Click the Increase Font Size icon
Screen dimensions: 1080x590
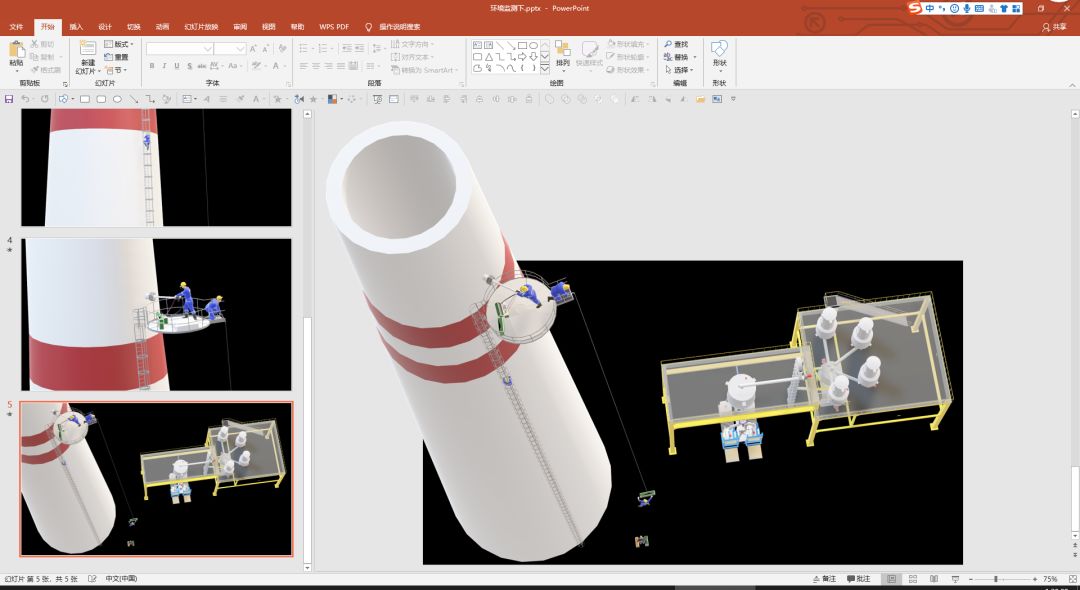click(x=253, y=49)
